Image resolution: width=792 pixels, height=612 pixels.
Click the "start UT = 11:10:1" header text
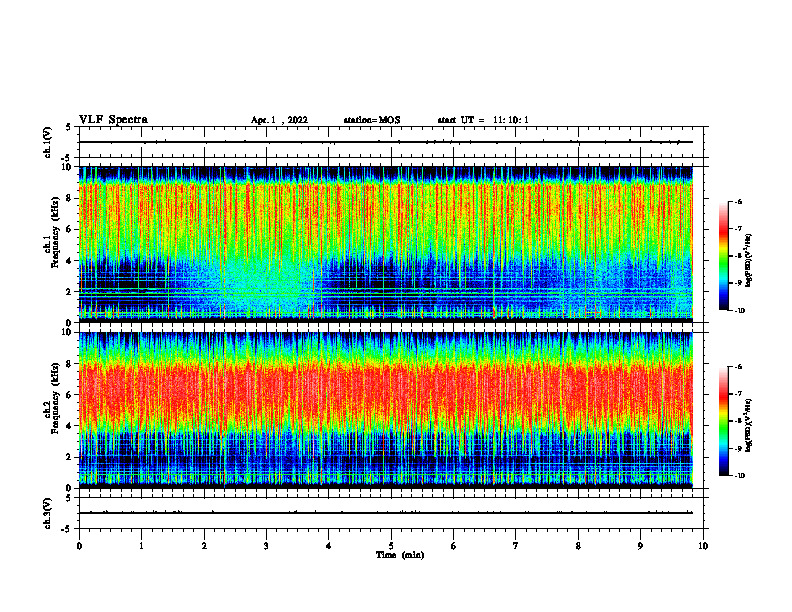click(x=483, y=120)
